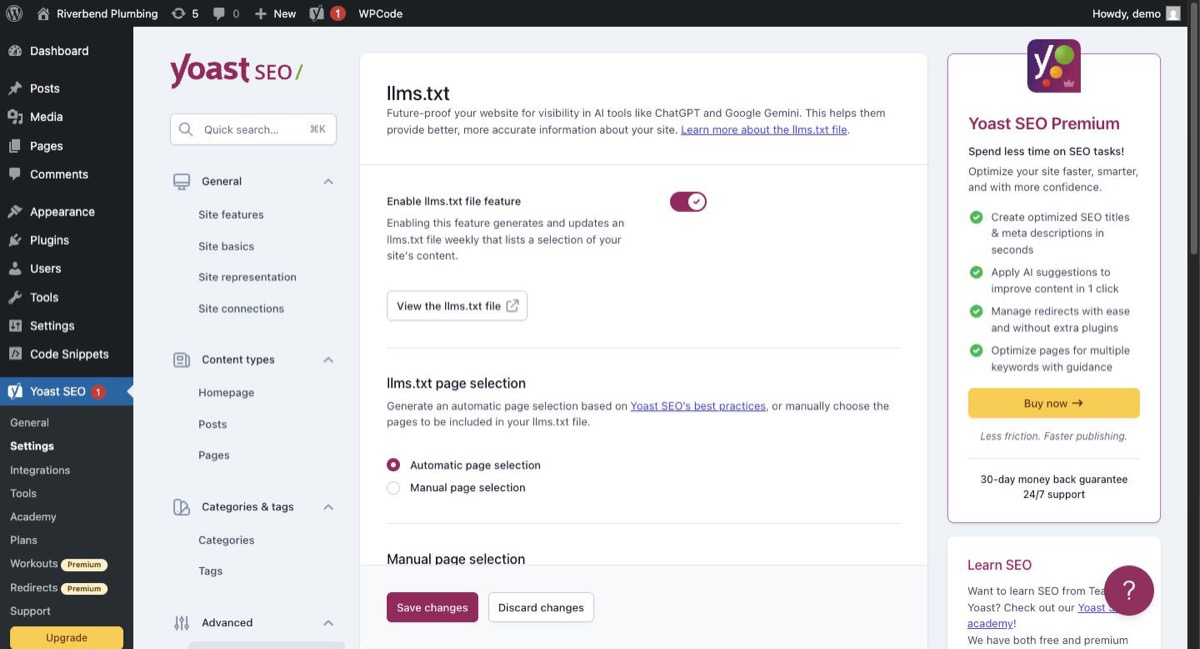Open Yoast Integrations submenu
Screen dimensions: 1200x649
(40, 470)
